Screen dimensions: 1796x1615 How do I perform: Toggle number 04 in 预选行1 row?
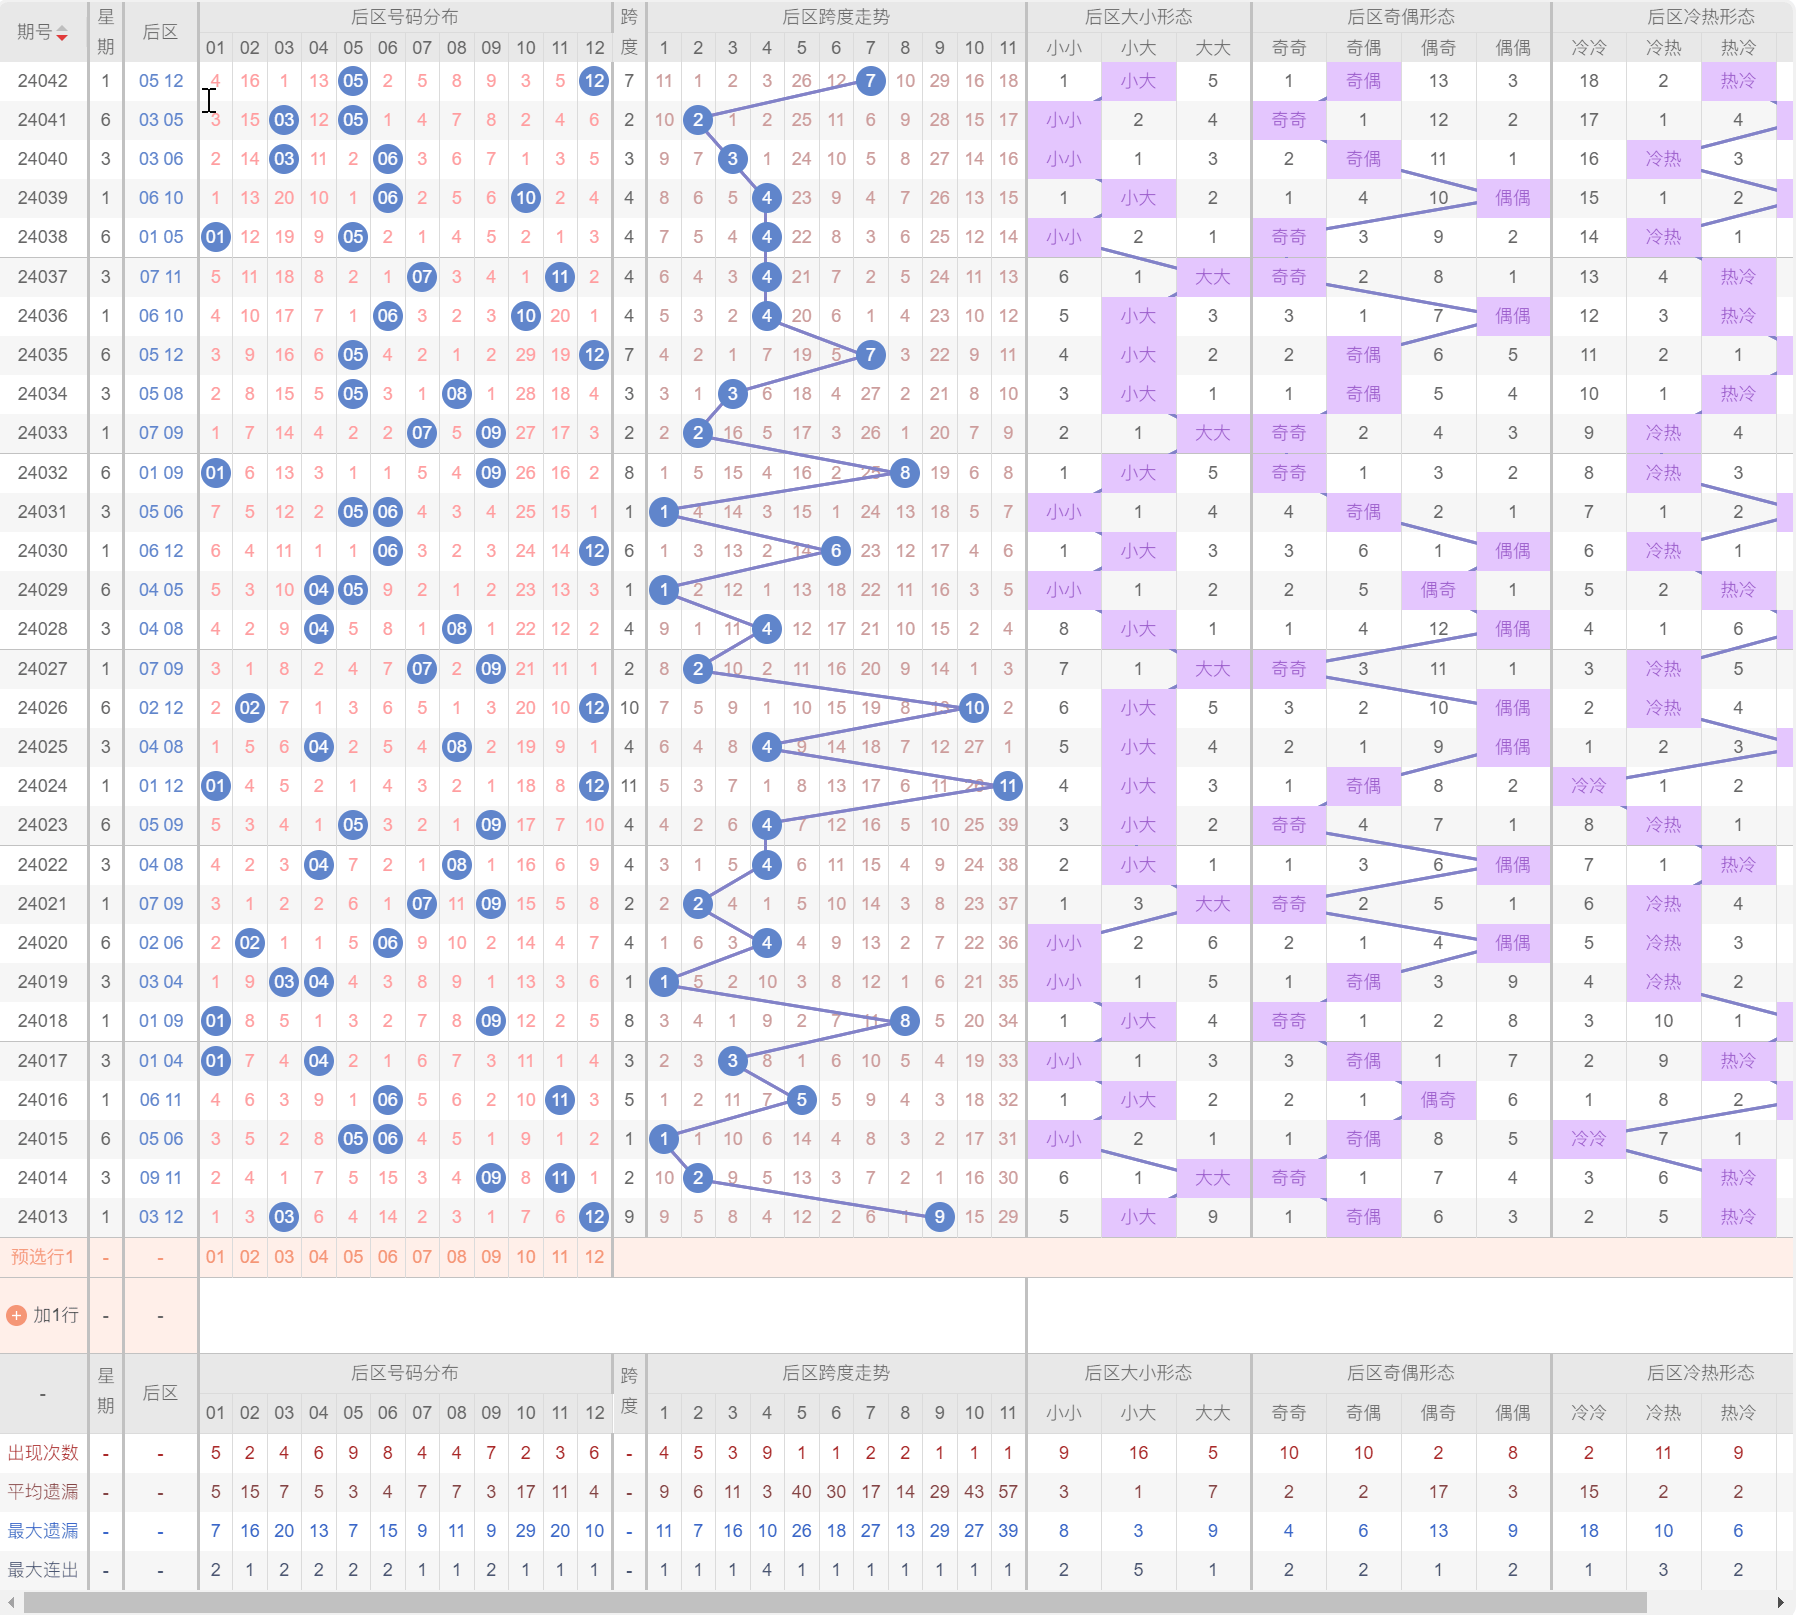click(319, 1257)
